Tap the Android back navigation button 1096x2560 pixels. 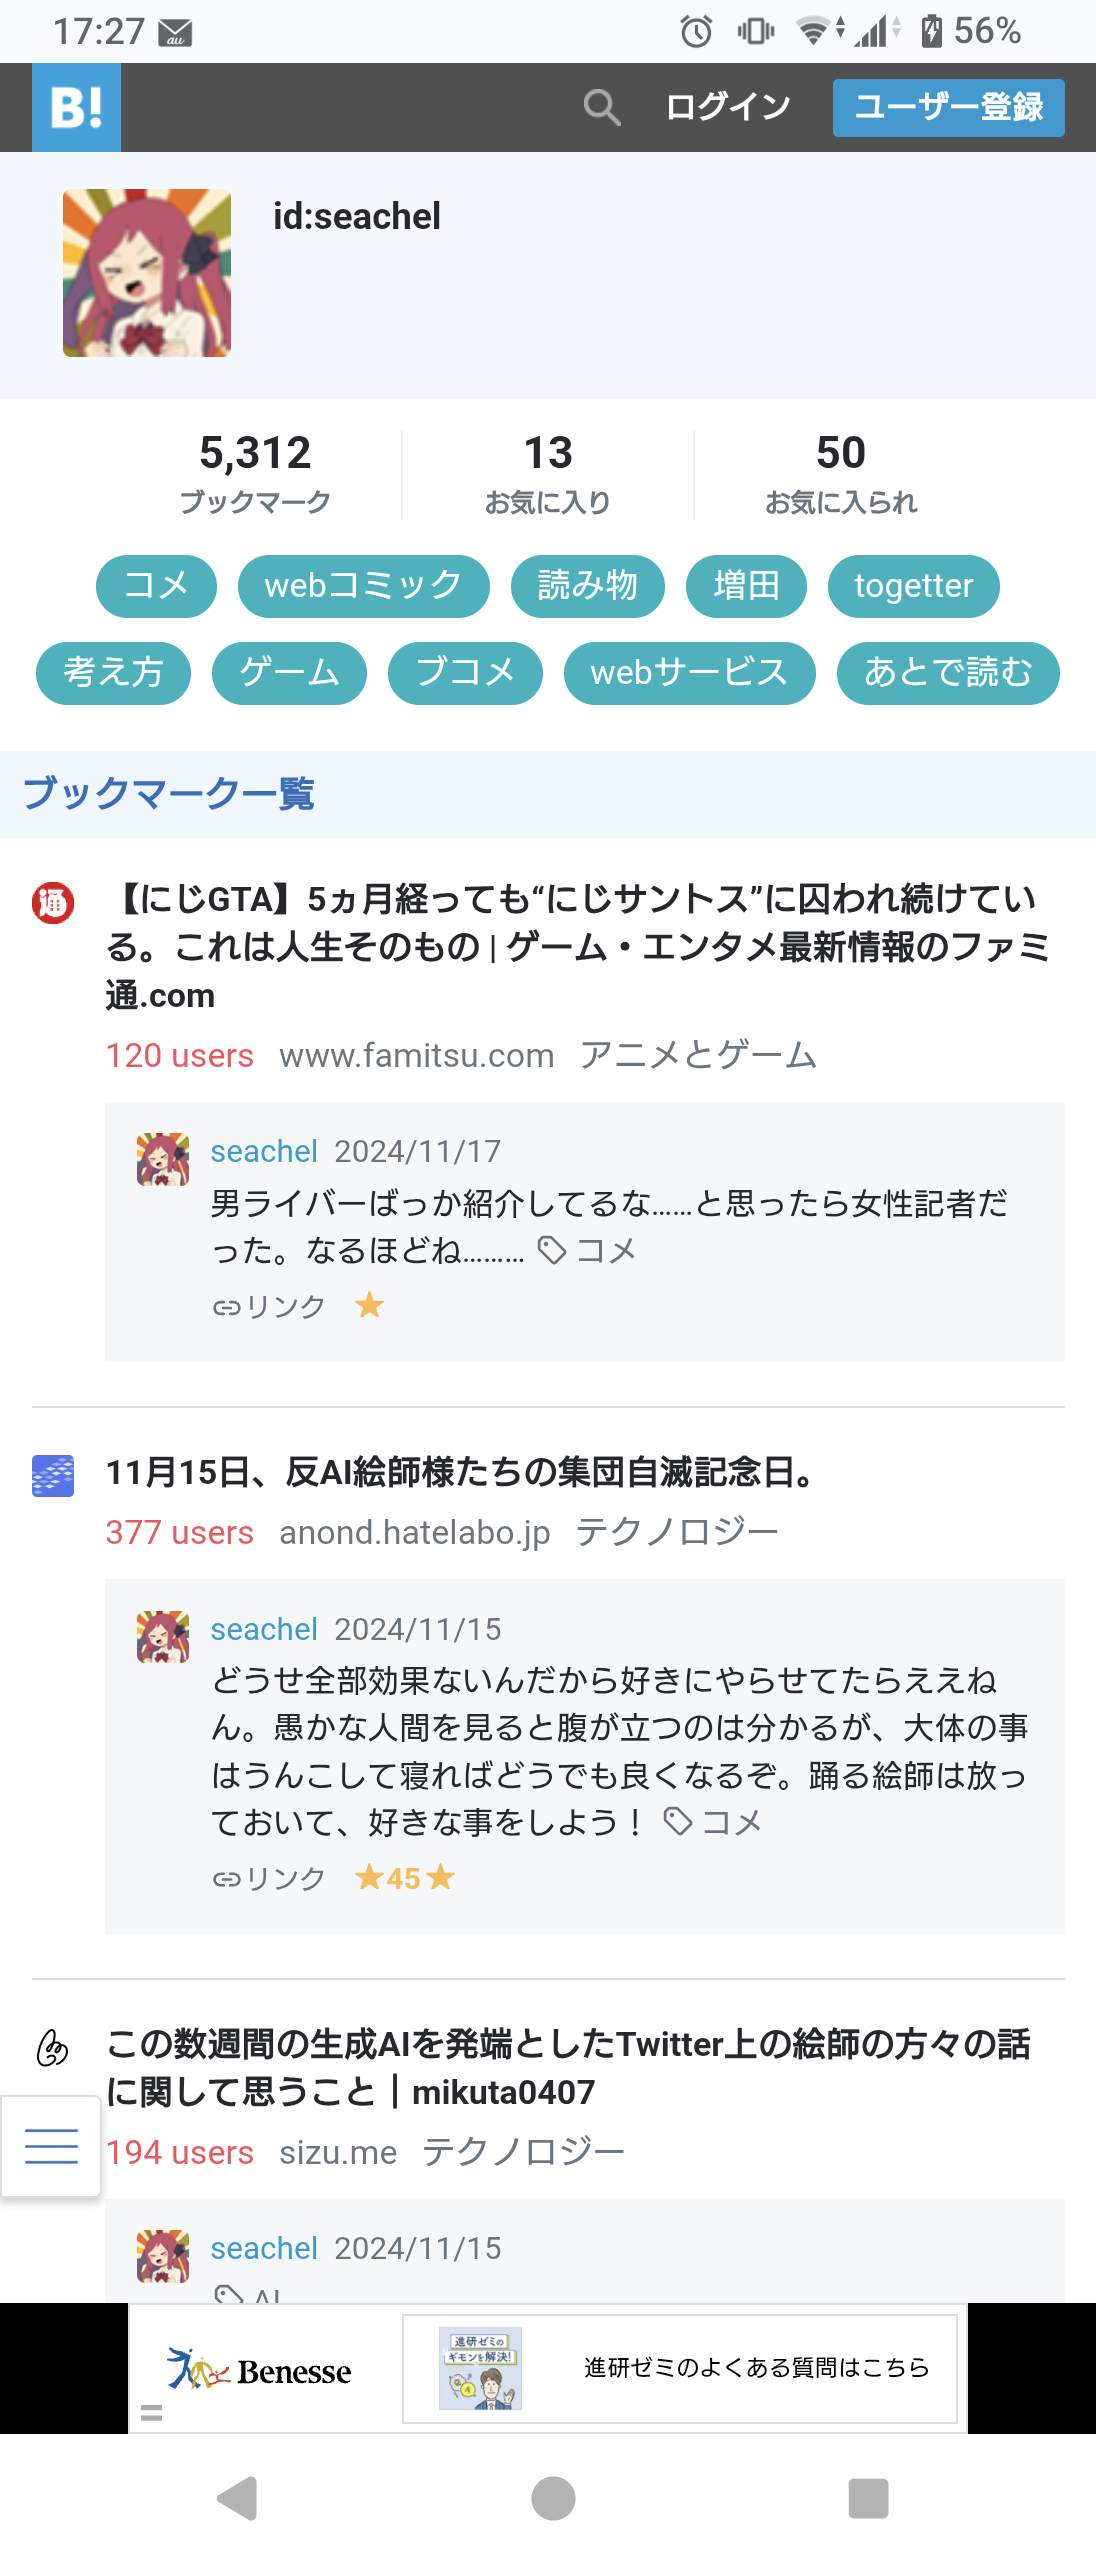(x=238, y=2498)
